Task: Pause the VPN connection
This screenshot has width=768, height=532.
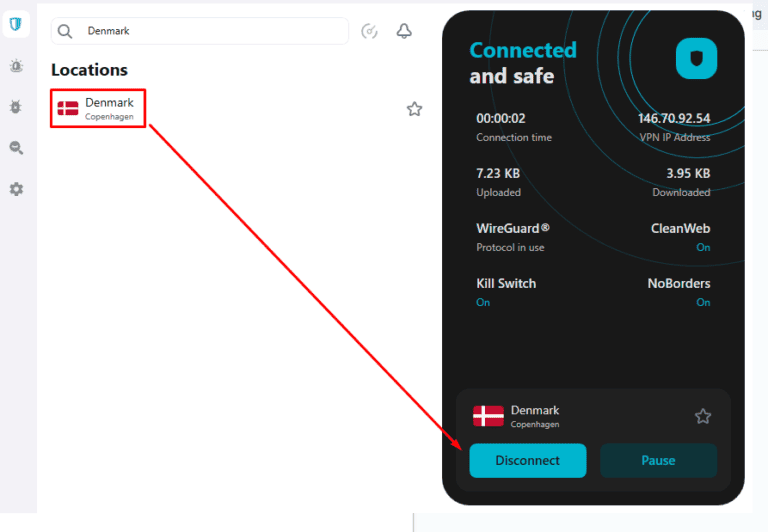Action: 658,461
